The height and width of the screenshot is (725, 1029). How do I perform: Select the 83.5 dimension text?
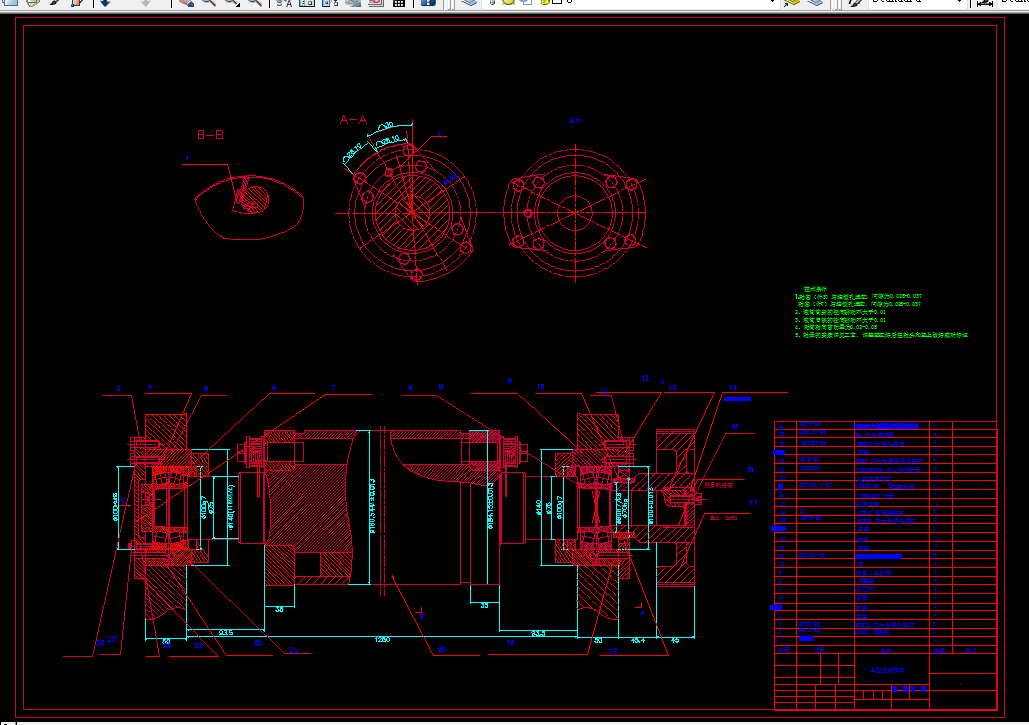538,633
